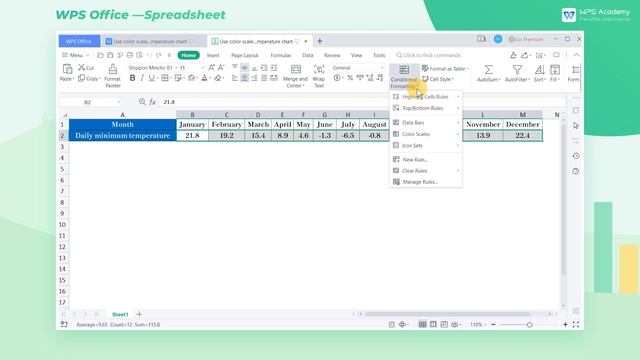Click the Fill icon in ribbon

coord(555,69)
